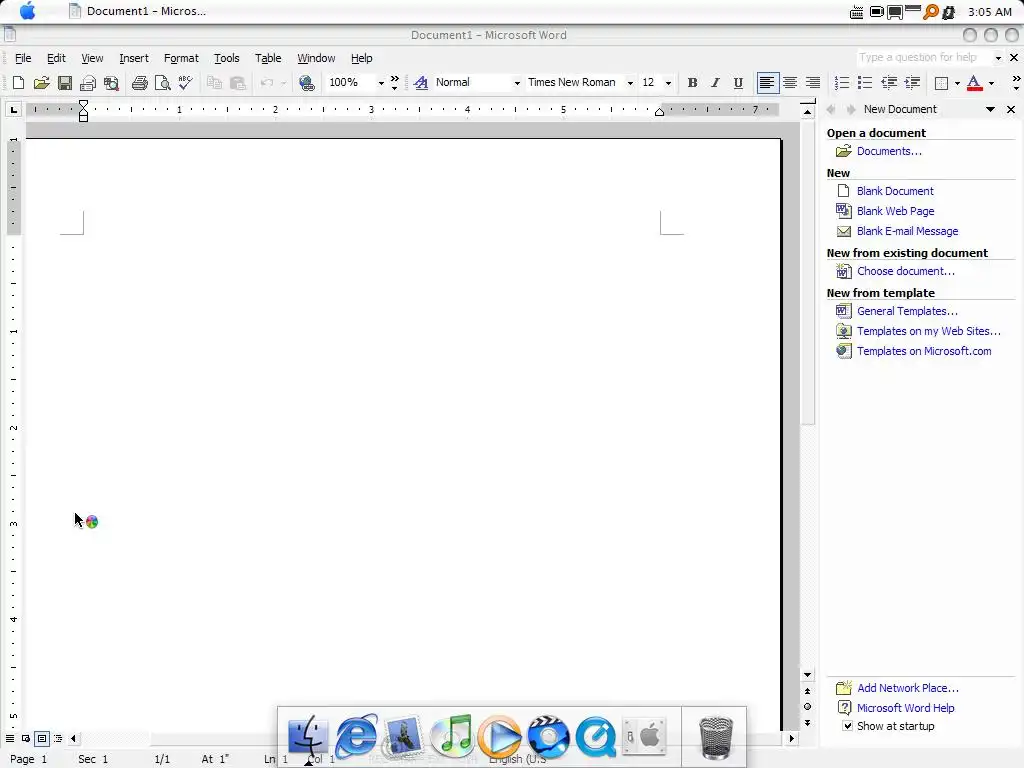Switch to Normal view button

tap(10, 739)
